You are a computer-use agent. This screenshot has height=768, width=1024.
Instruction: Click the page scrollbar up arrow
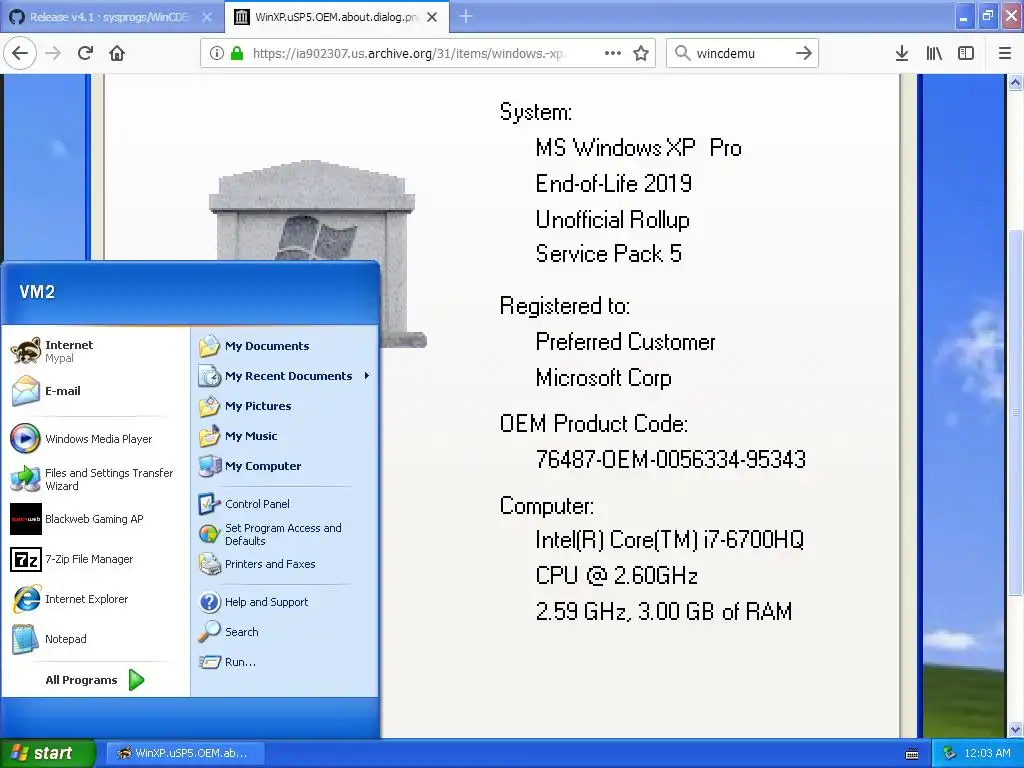pyautogui.click(x=1016, y=82)
